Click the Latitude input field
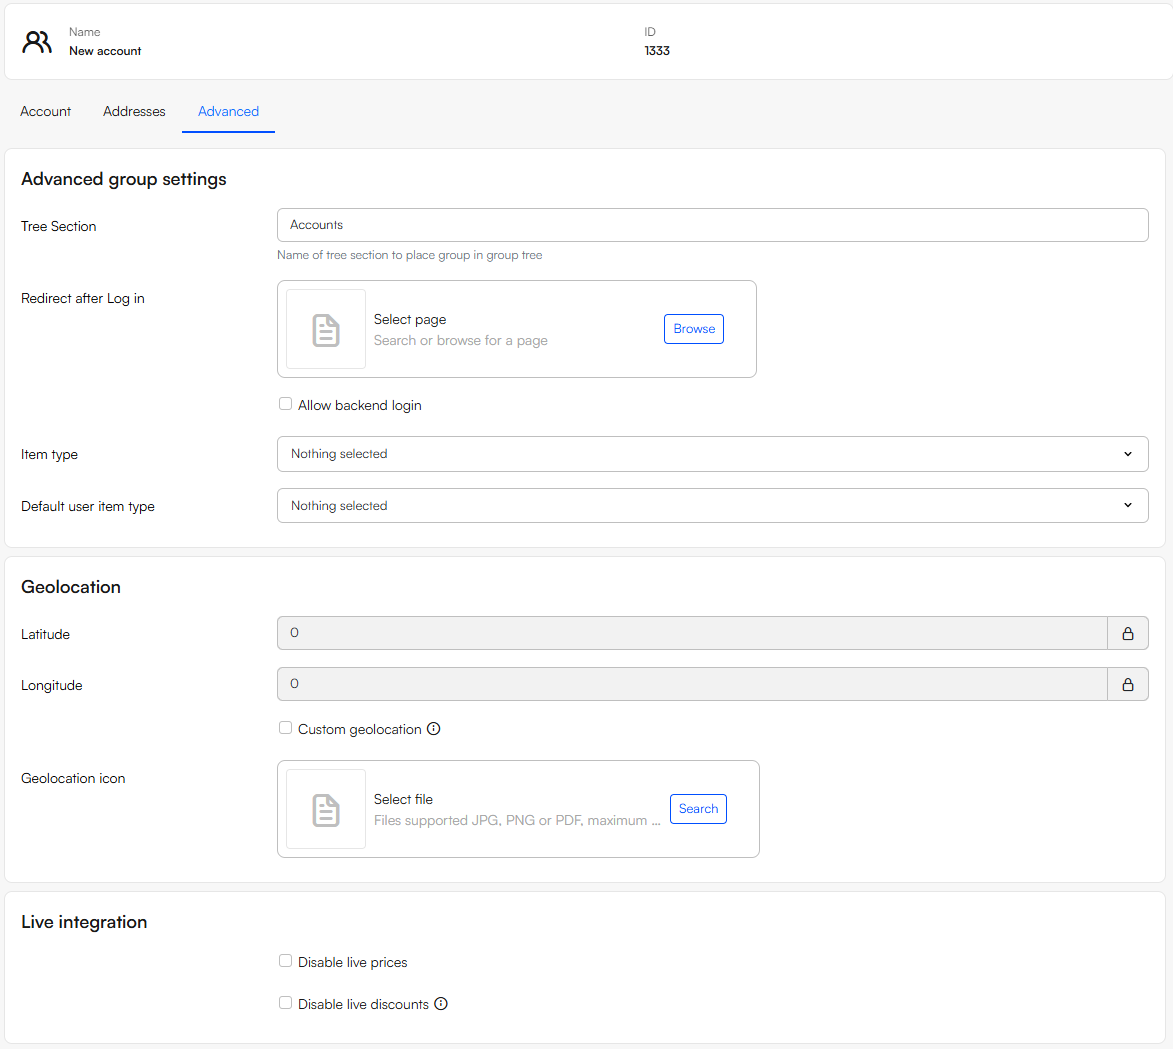 691,633
